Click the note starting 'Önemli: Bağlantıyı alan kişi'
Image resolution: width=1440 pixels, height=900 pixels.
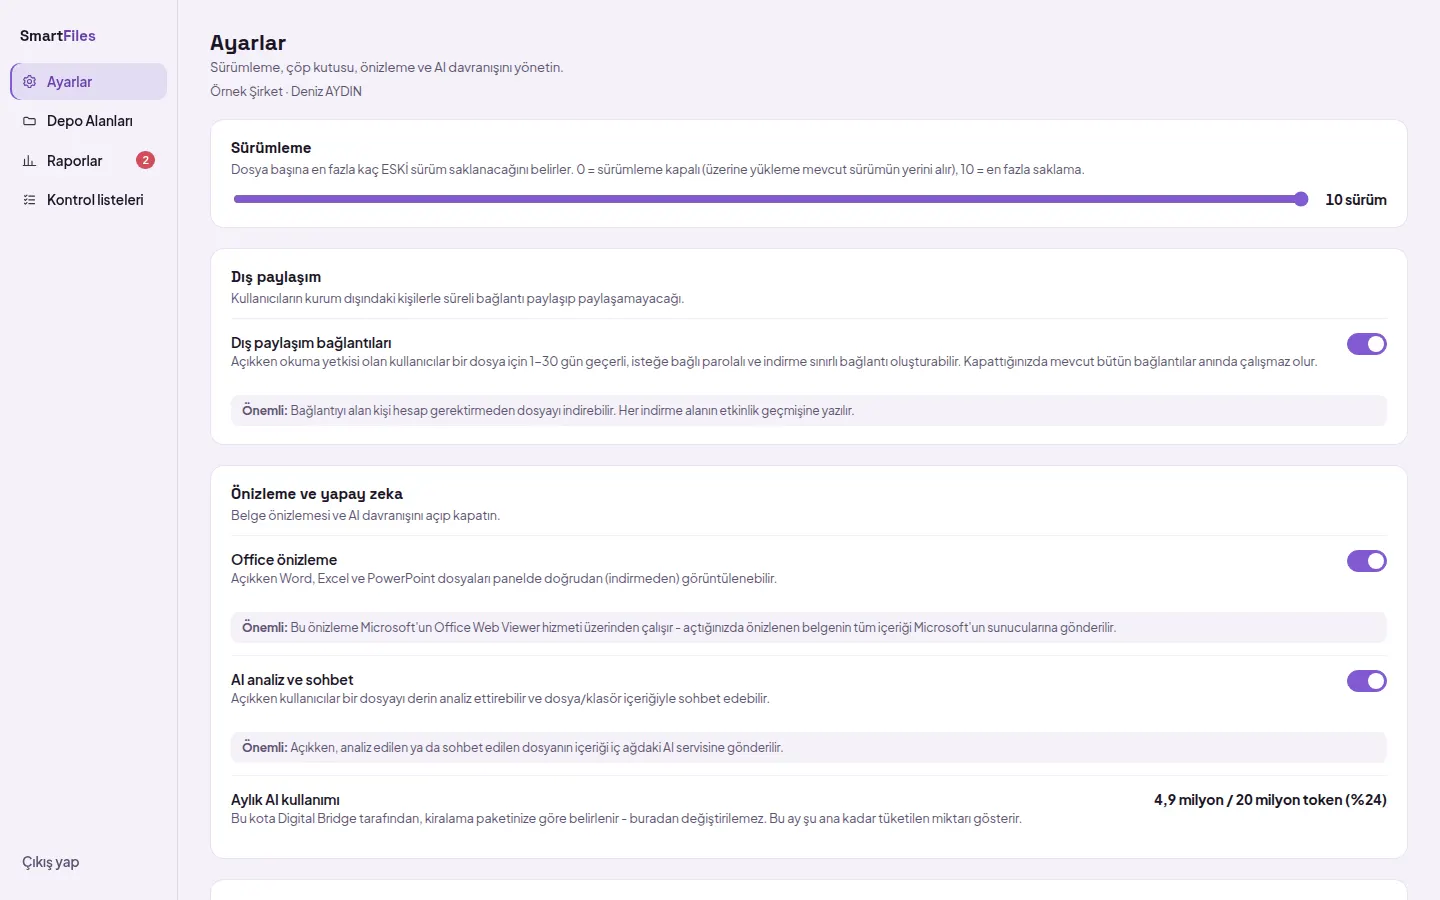[809, 411]
